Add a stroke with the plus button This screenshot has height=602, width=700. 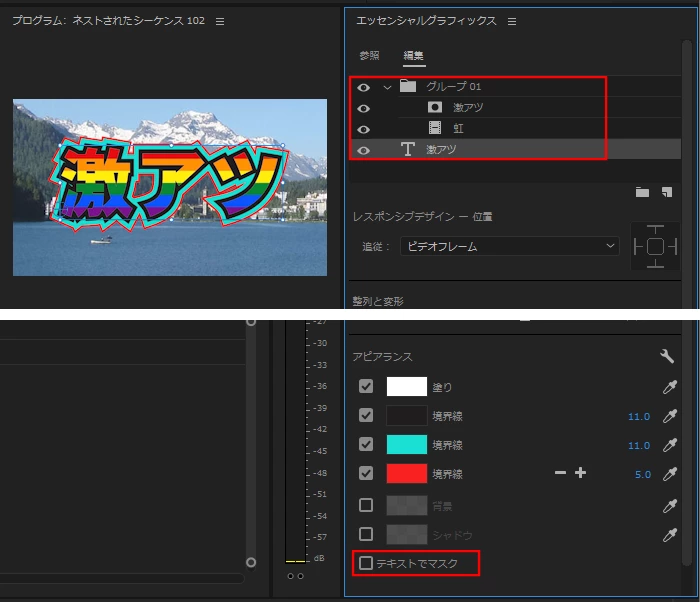point(580,473)
